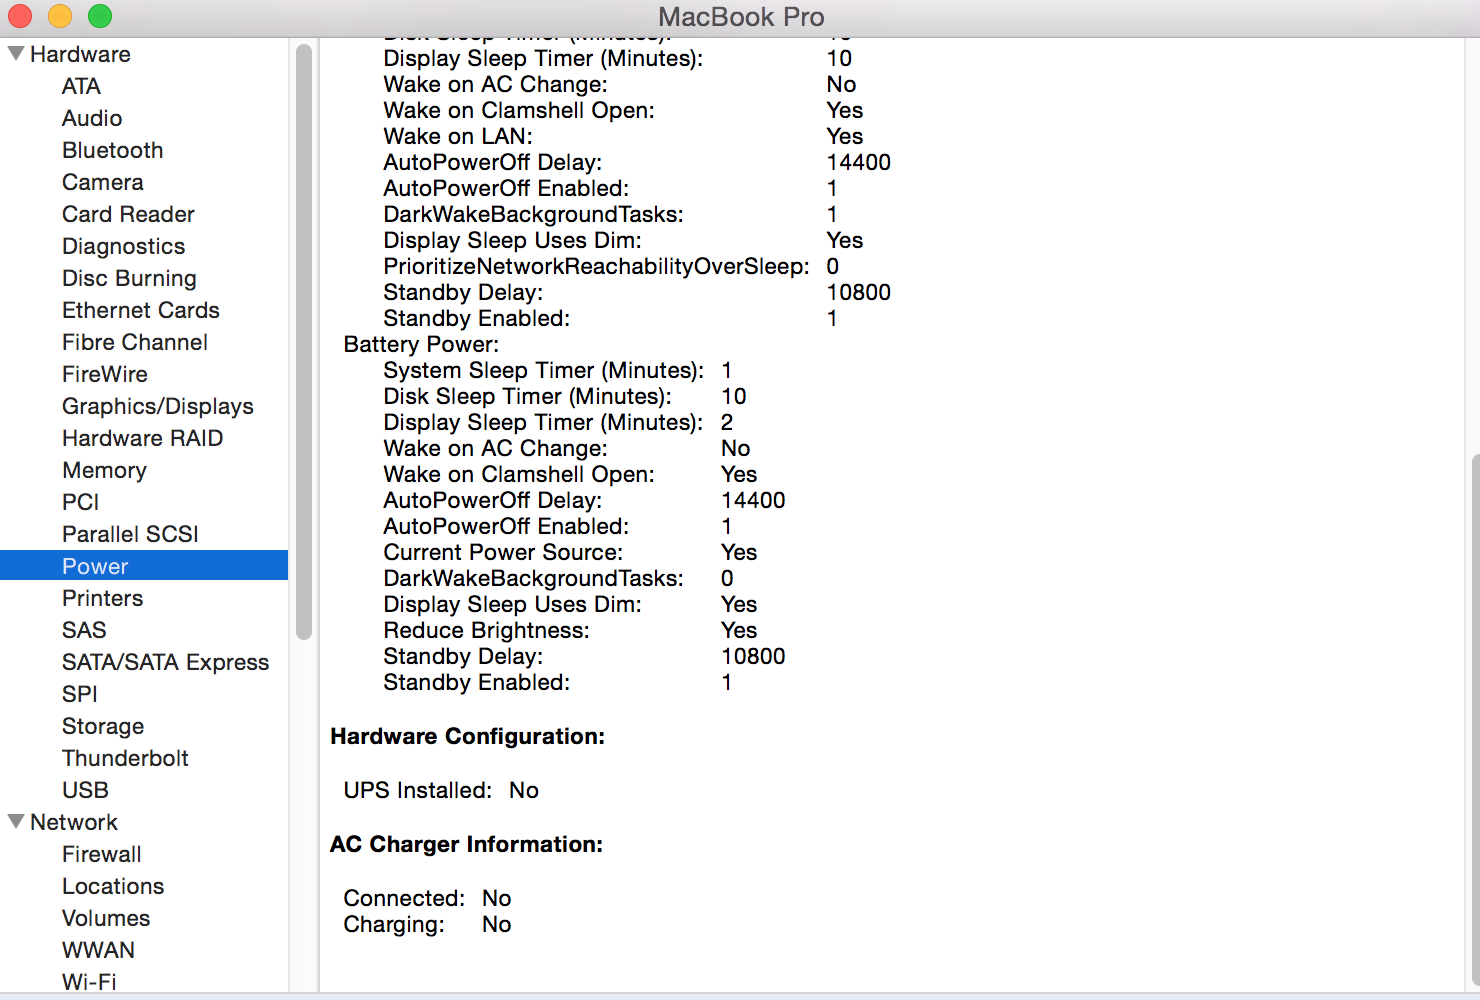1480x1000 pixels.
Task: Select FireWire in the sidebar
Action: tap(105, 374)
